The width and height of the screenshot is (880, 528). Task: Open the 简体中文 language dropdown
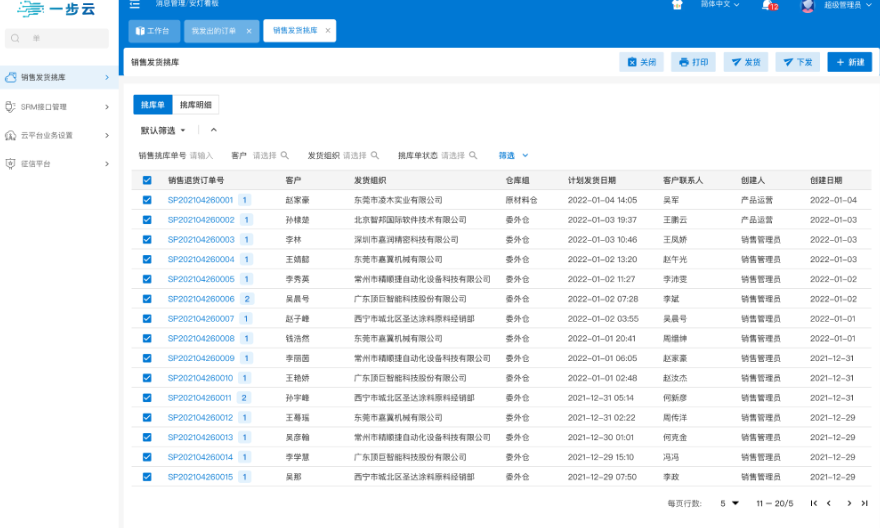[x=719, y=5]
